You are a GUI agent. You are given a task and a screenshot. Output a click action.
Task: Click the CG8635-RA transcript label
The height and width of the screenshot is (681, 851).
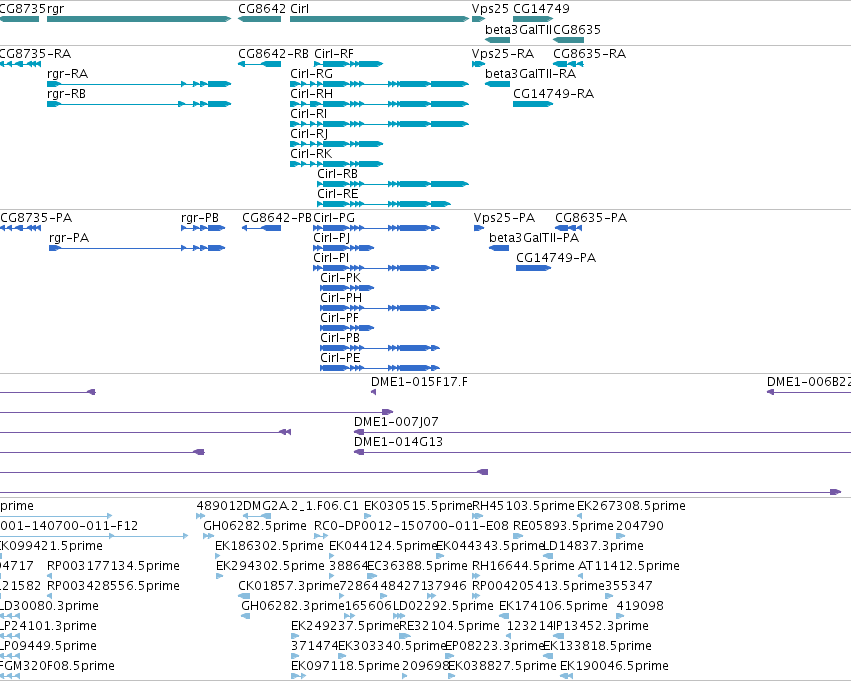point(589,54)
